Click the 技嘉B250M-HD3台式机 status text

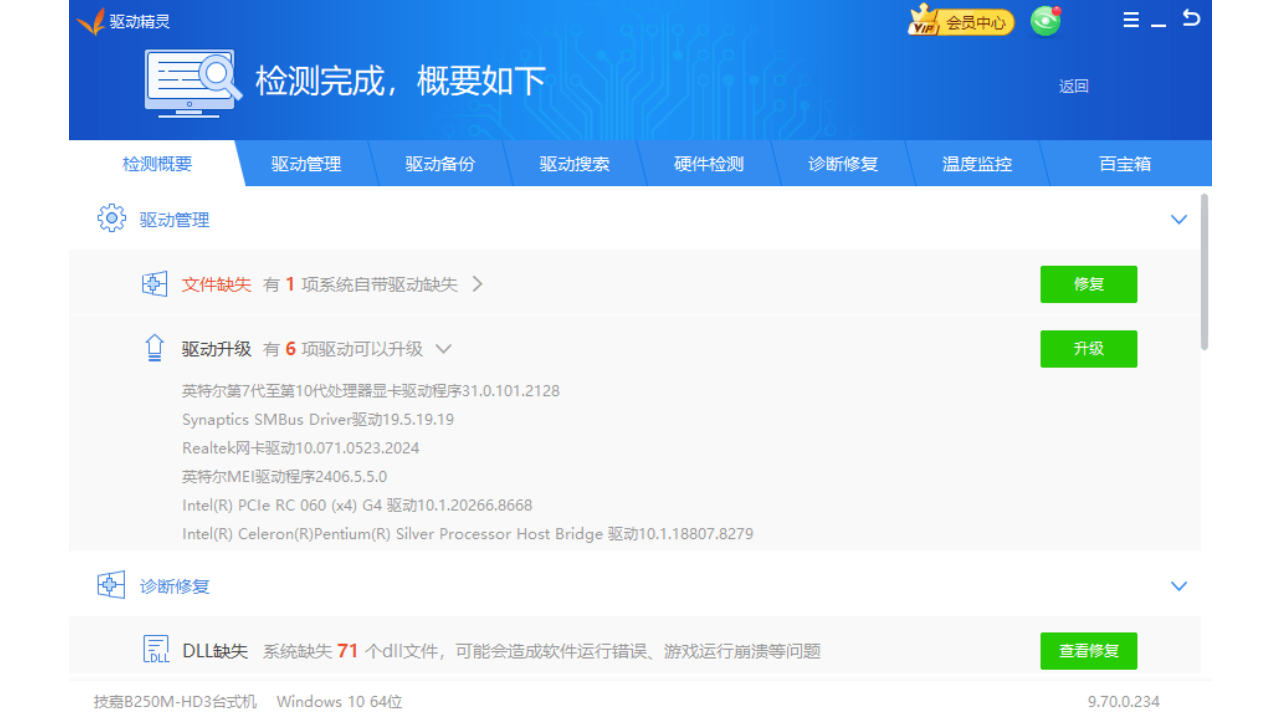click(175, 702)
